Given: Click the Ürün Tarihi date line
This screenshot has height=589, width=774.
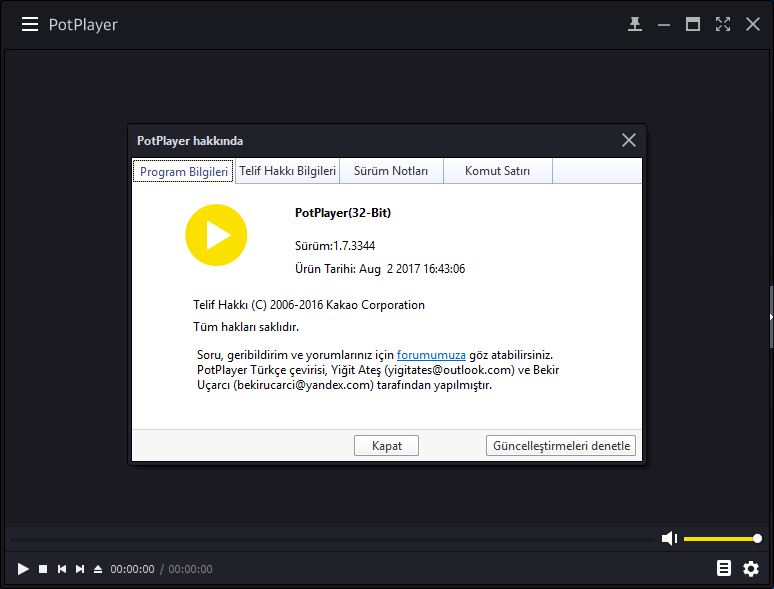Looking at the screenshot, I should (x=380, y=269).
